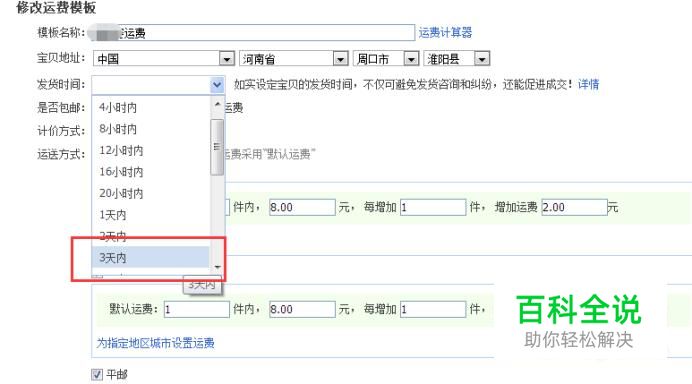Screen dimensions: 692x384
Task: Edit 默认运费 quantity field with 1
Action: pyautogui.click(x=197, y=309)
